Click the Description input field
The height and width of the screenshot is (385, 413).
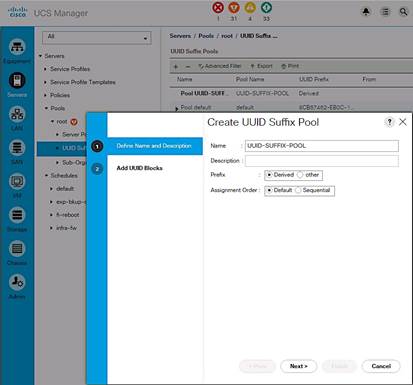pyautogui.click(x=322, y=161)
